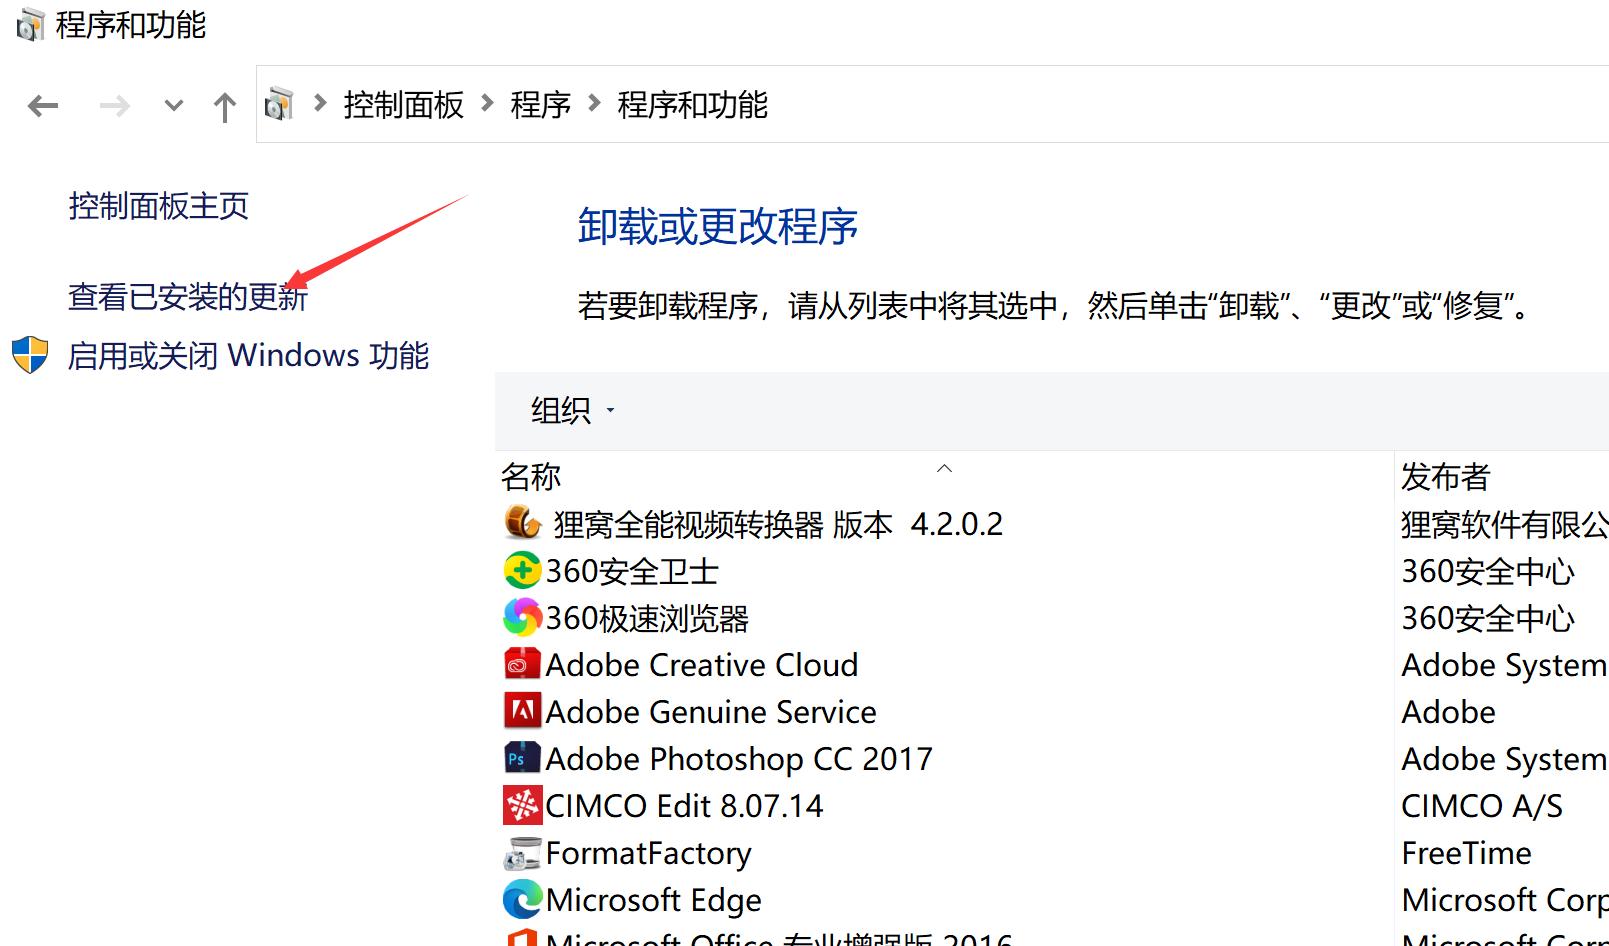Open 启用或关闭 Windows 功能

(248, 355)
